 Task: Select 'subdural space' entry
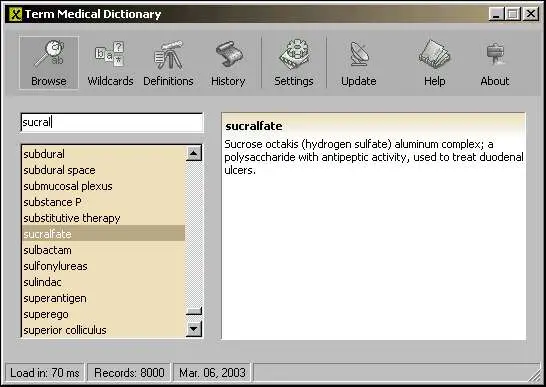(103, 170)
